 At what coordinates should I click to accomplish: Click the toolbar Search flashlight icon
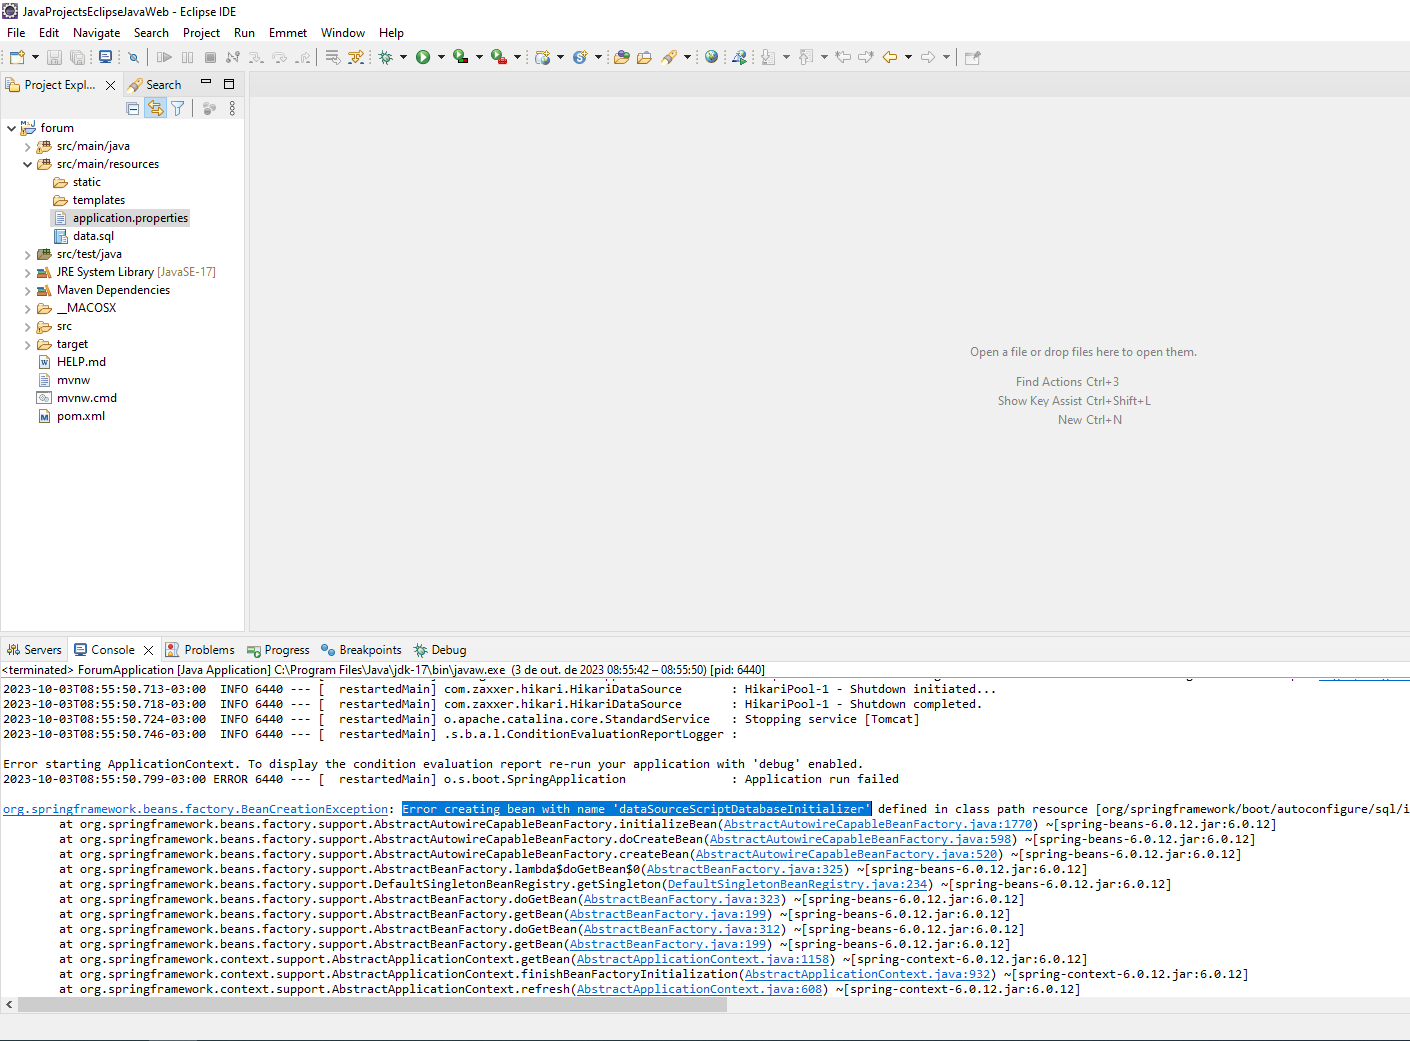pyautogui.click(x=669, y=57)
